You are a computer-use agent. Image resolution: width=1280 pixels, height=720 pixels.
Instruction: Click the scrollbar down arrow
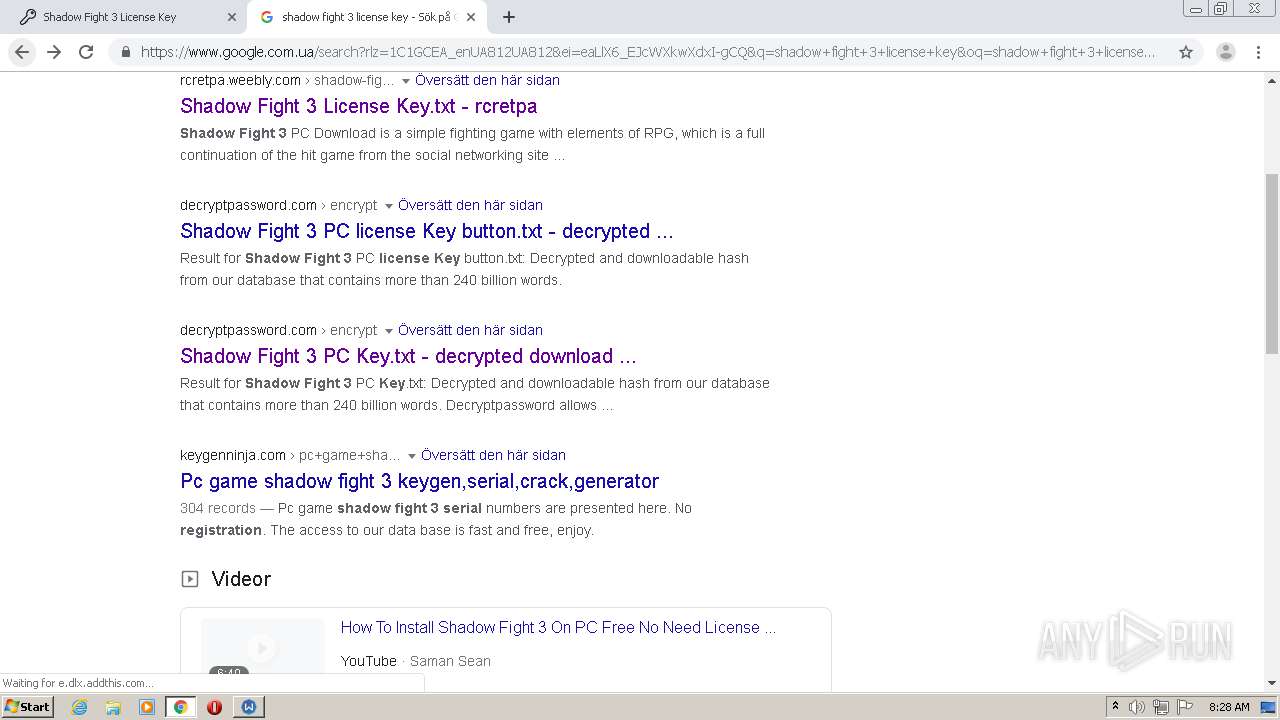click(x=1271, y=683)
